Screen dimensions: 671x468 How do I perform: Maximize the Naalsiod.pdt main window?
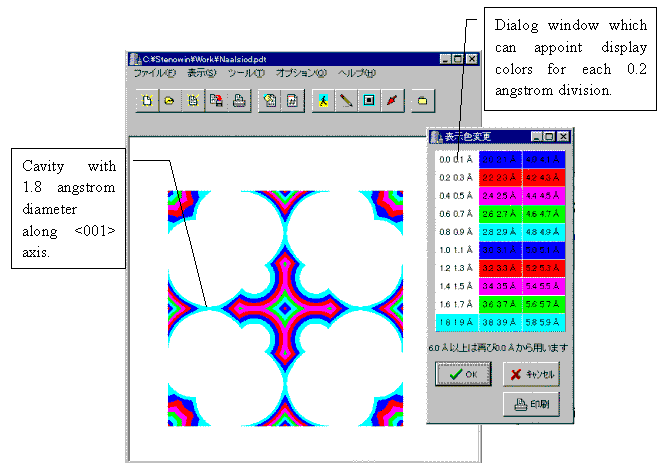click(457, 59)
